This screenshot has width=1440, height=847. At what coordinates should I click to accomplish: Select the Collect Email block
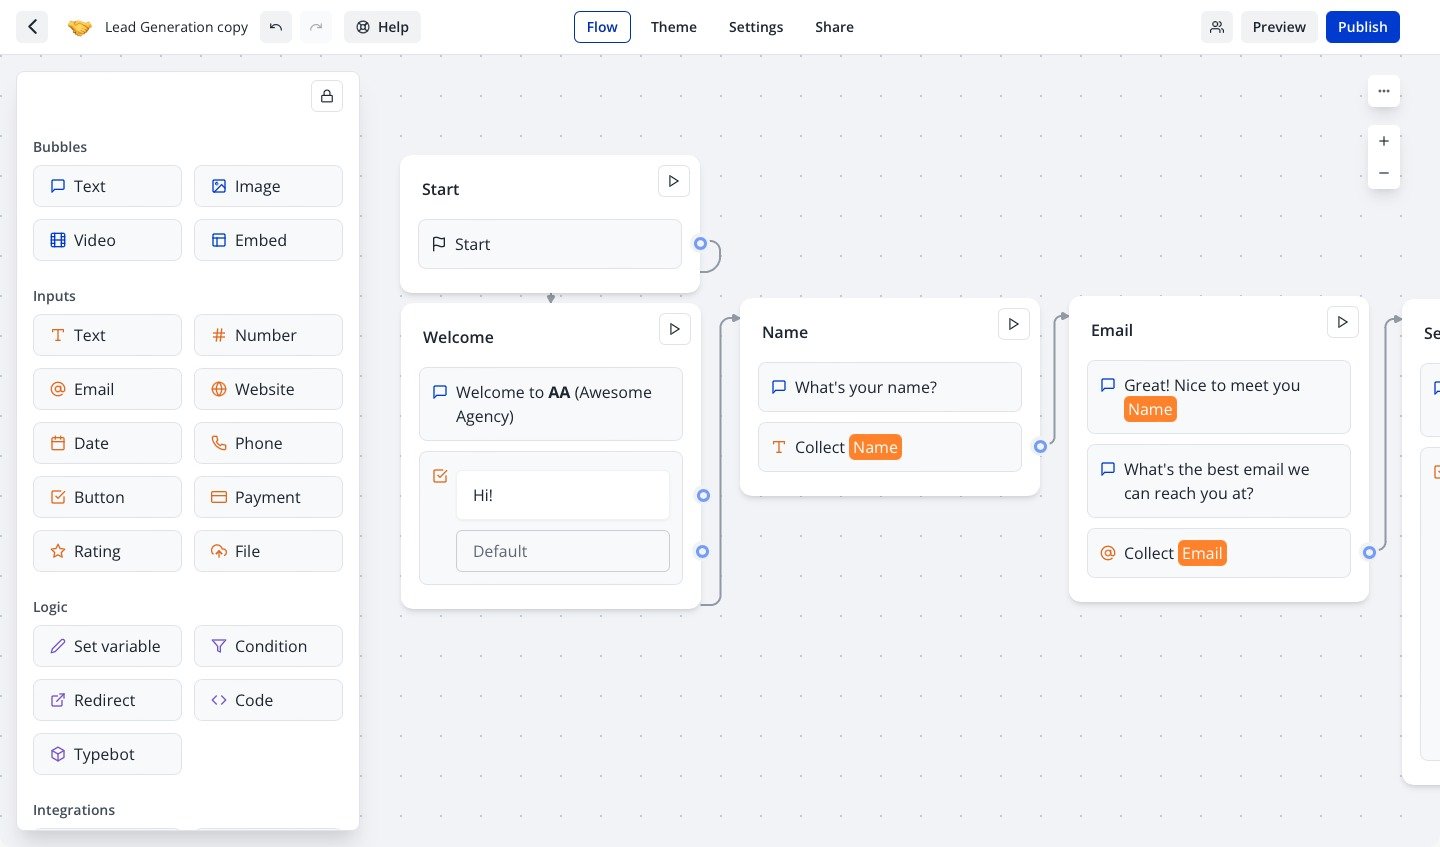1218,553
